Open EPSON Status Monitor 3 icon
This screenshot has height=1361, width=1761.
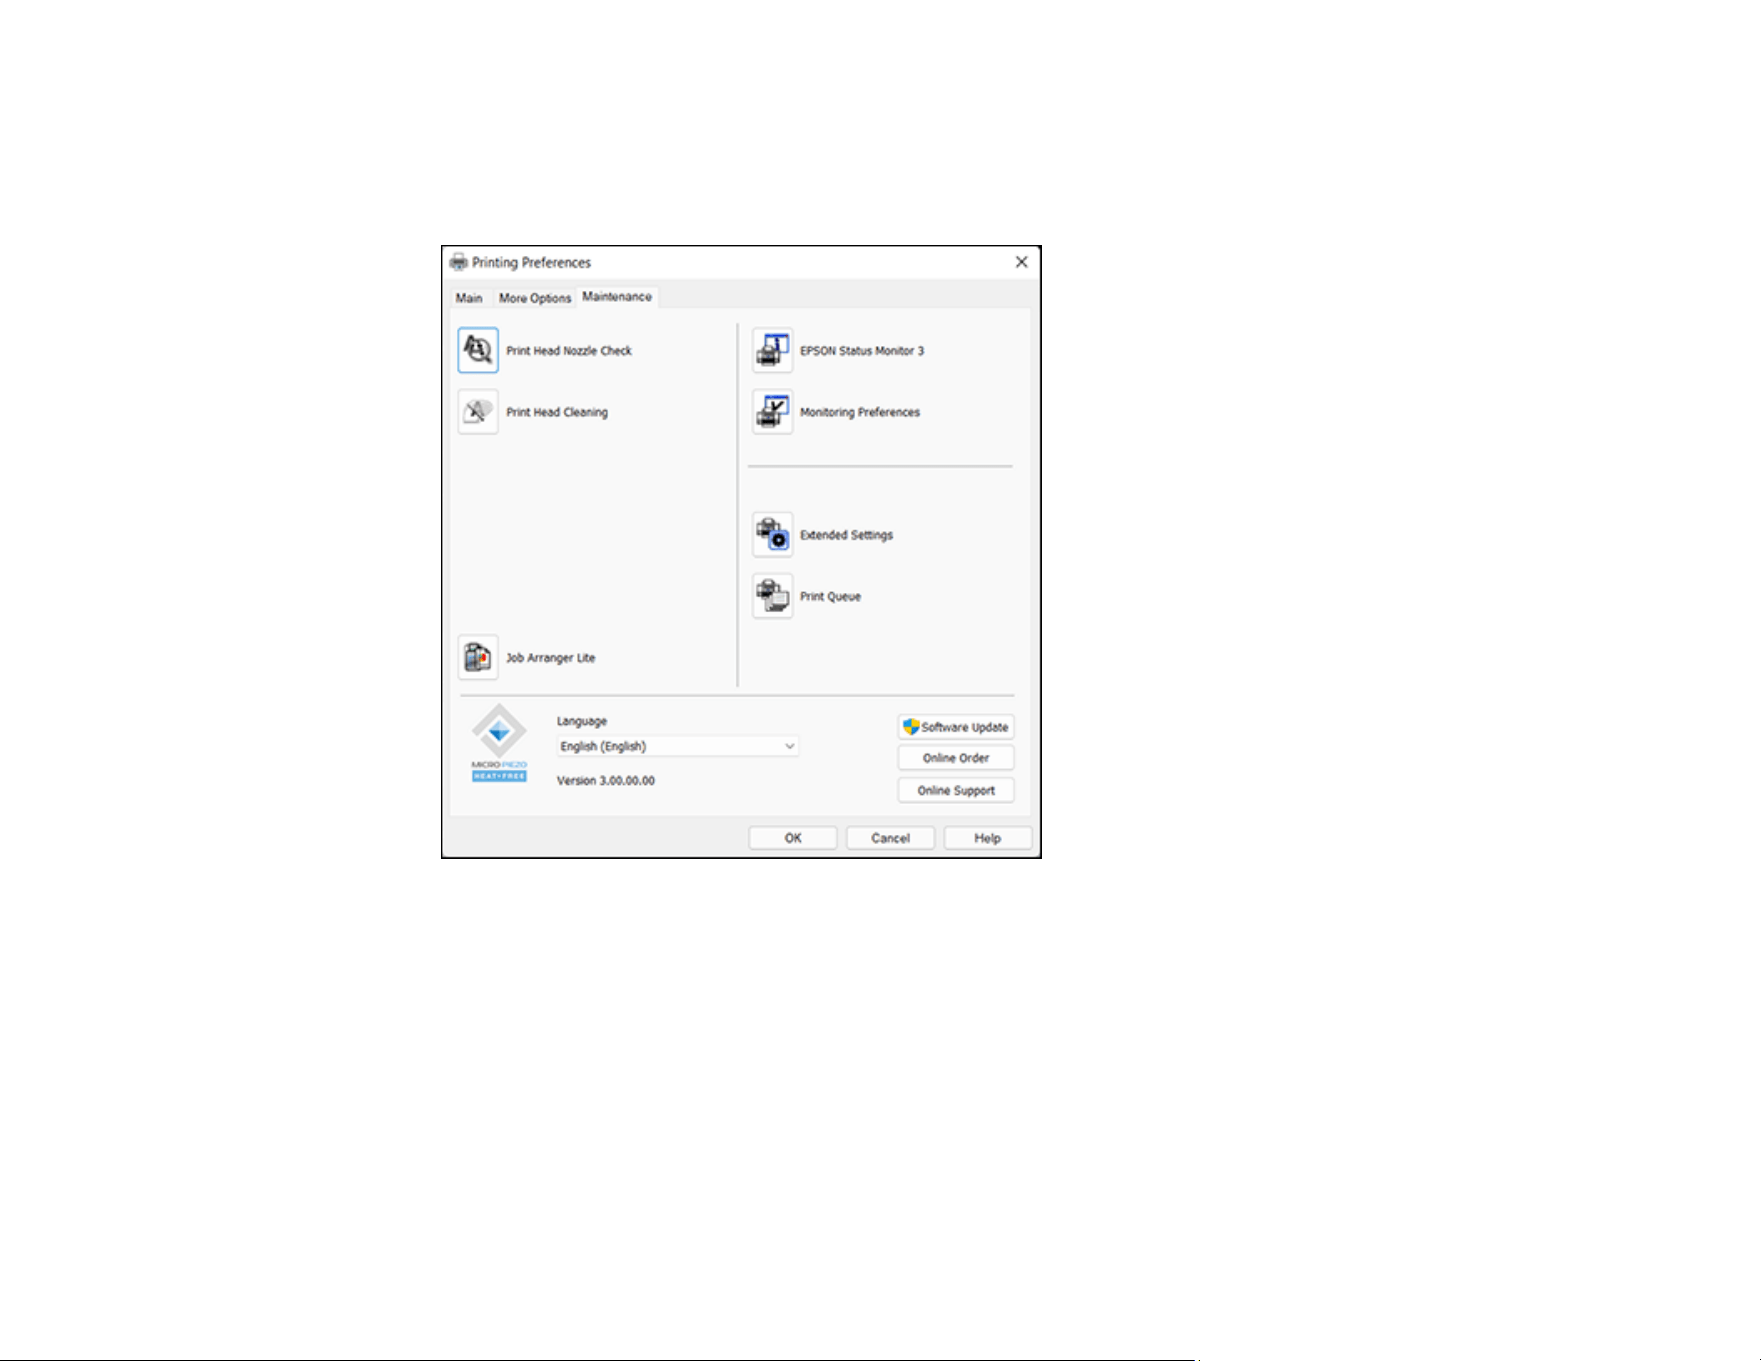(772, 350)
